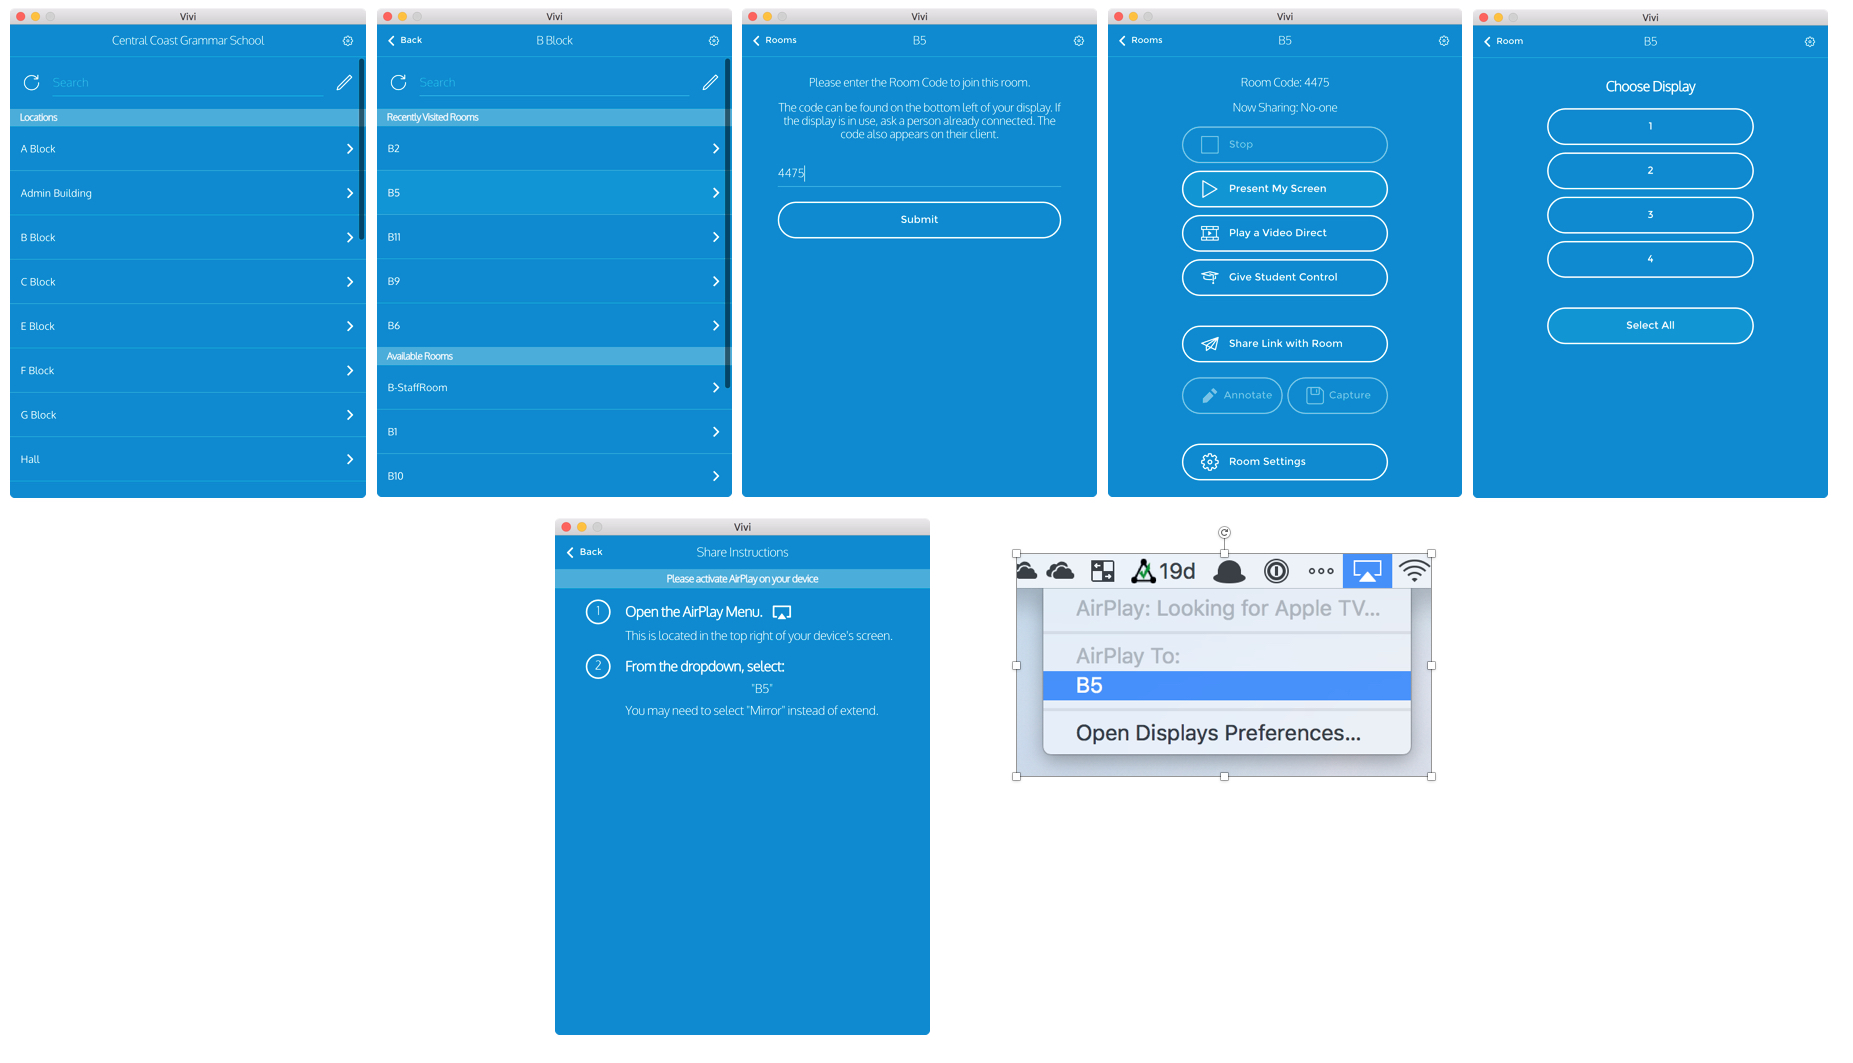Click the double cloud icon in menu bar
Viewport: 1853px width, 1063px height.
click(1060, 571)
